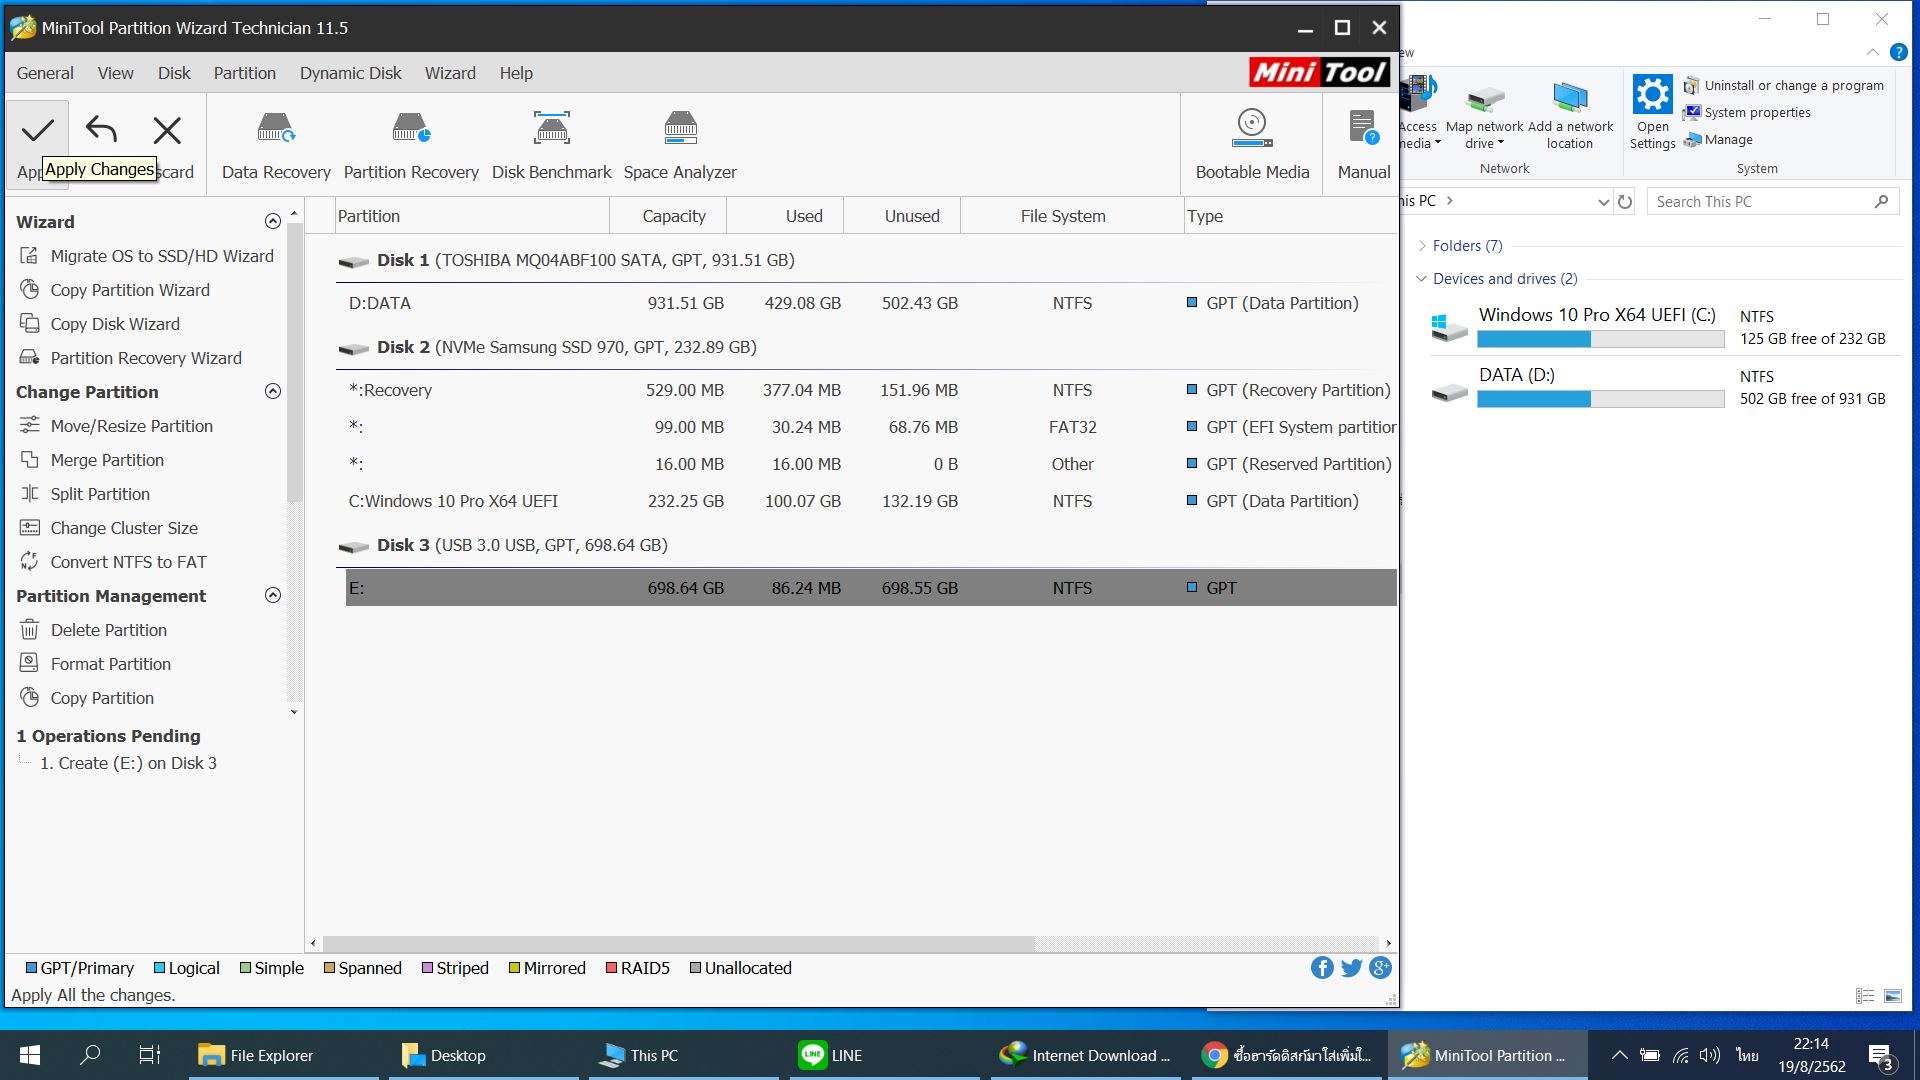Open the Data Recovery tool

(x=276, y=145)
